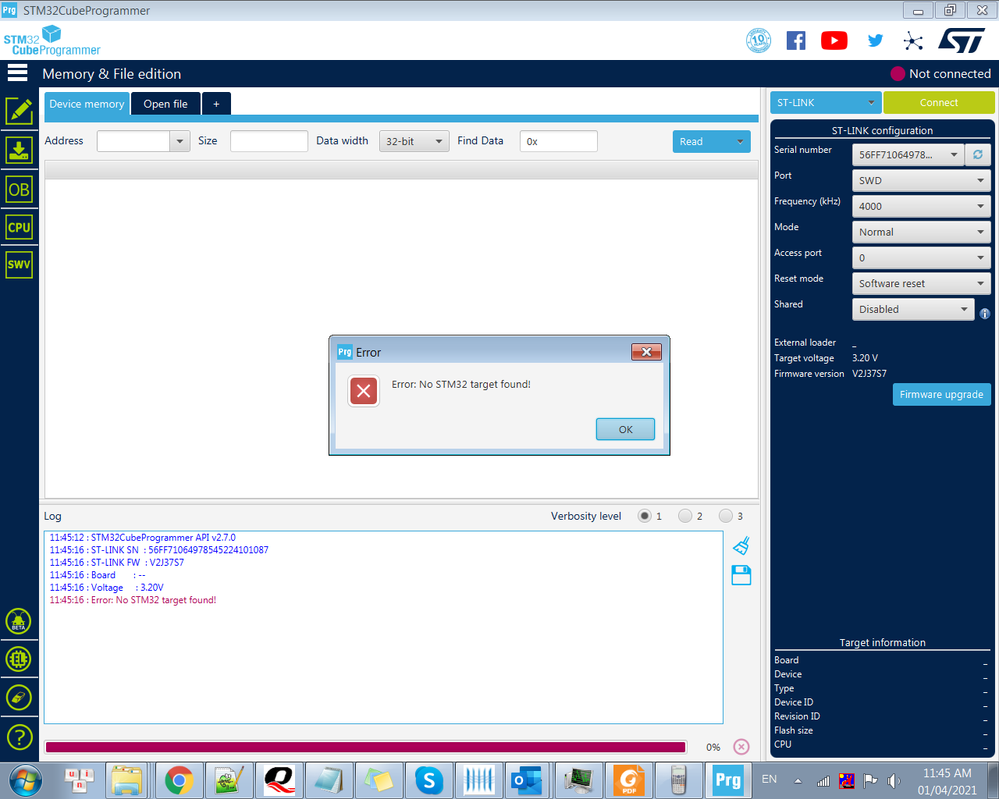999x799 pixels.
Task: Click the 10 years anniversary badge
Action: 758,41
